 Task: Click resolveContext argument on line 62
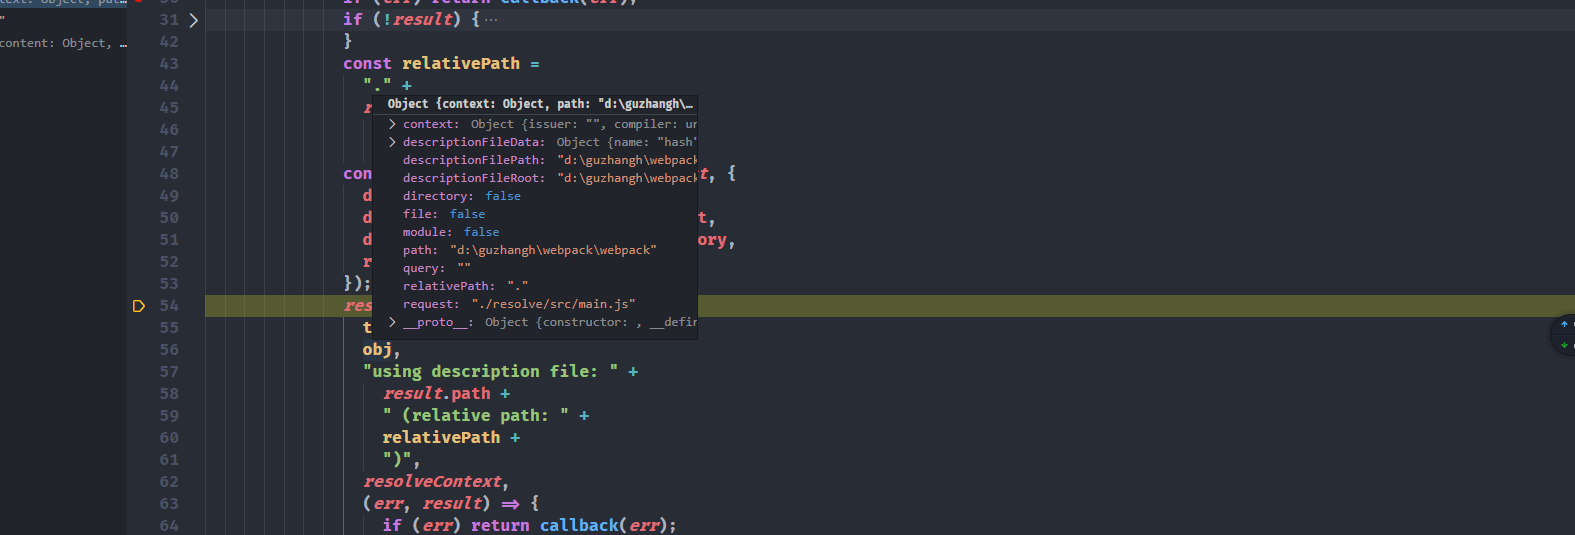coord(432,482)
